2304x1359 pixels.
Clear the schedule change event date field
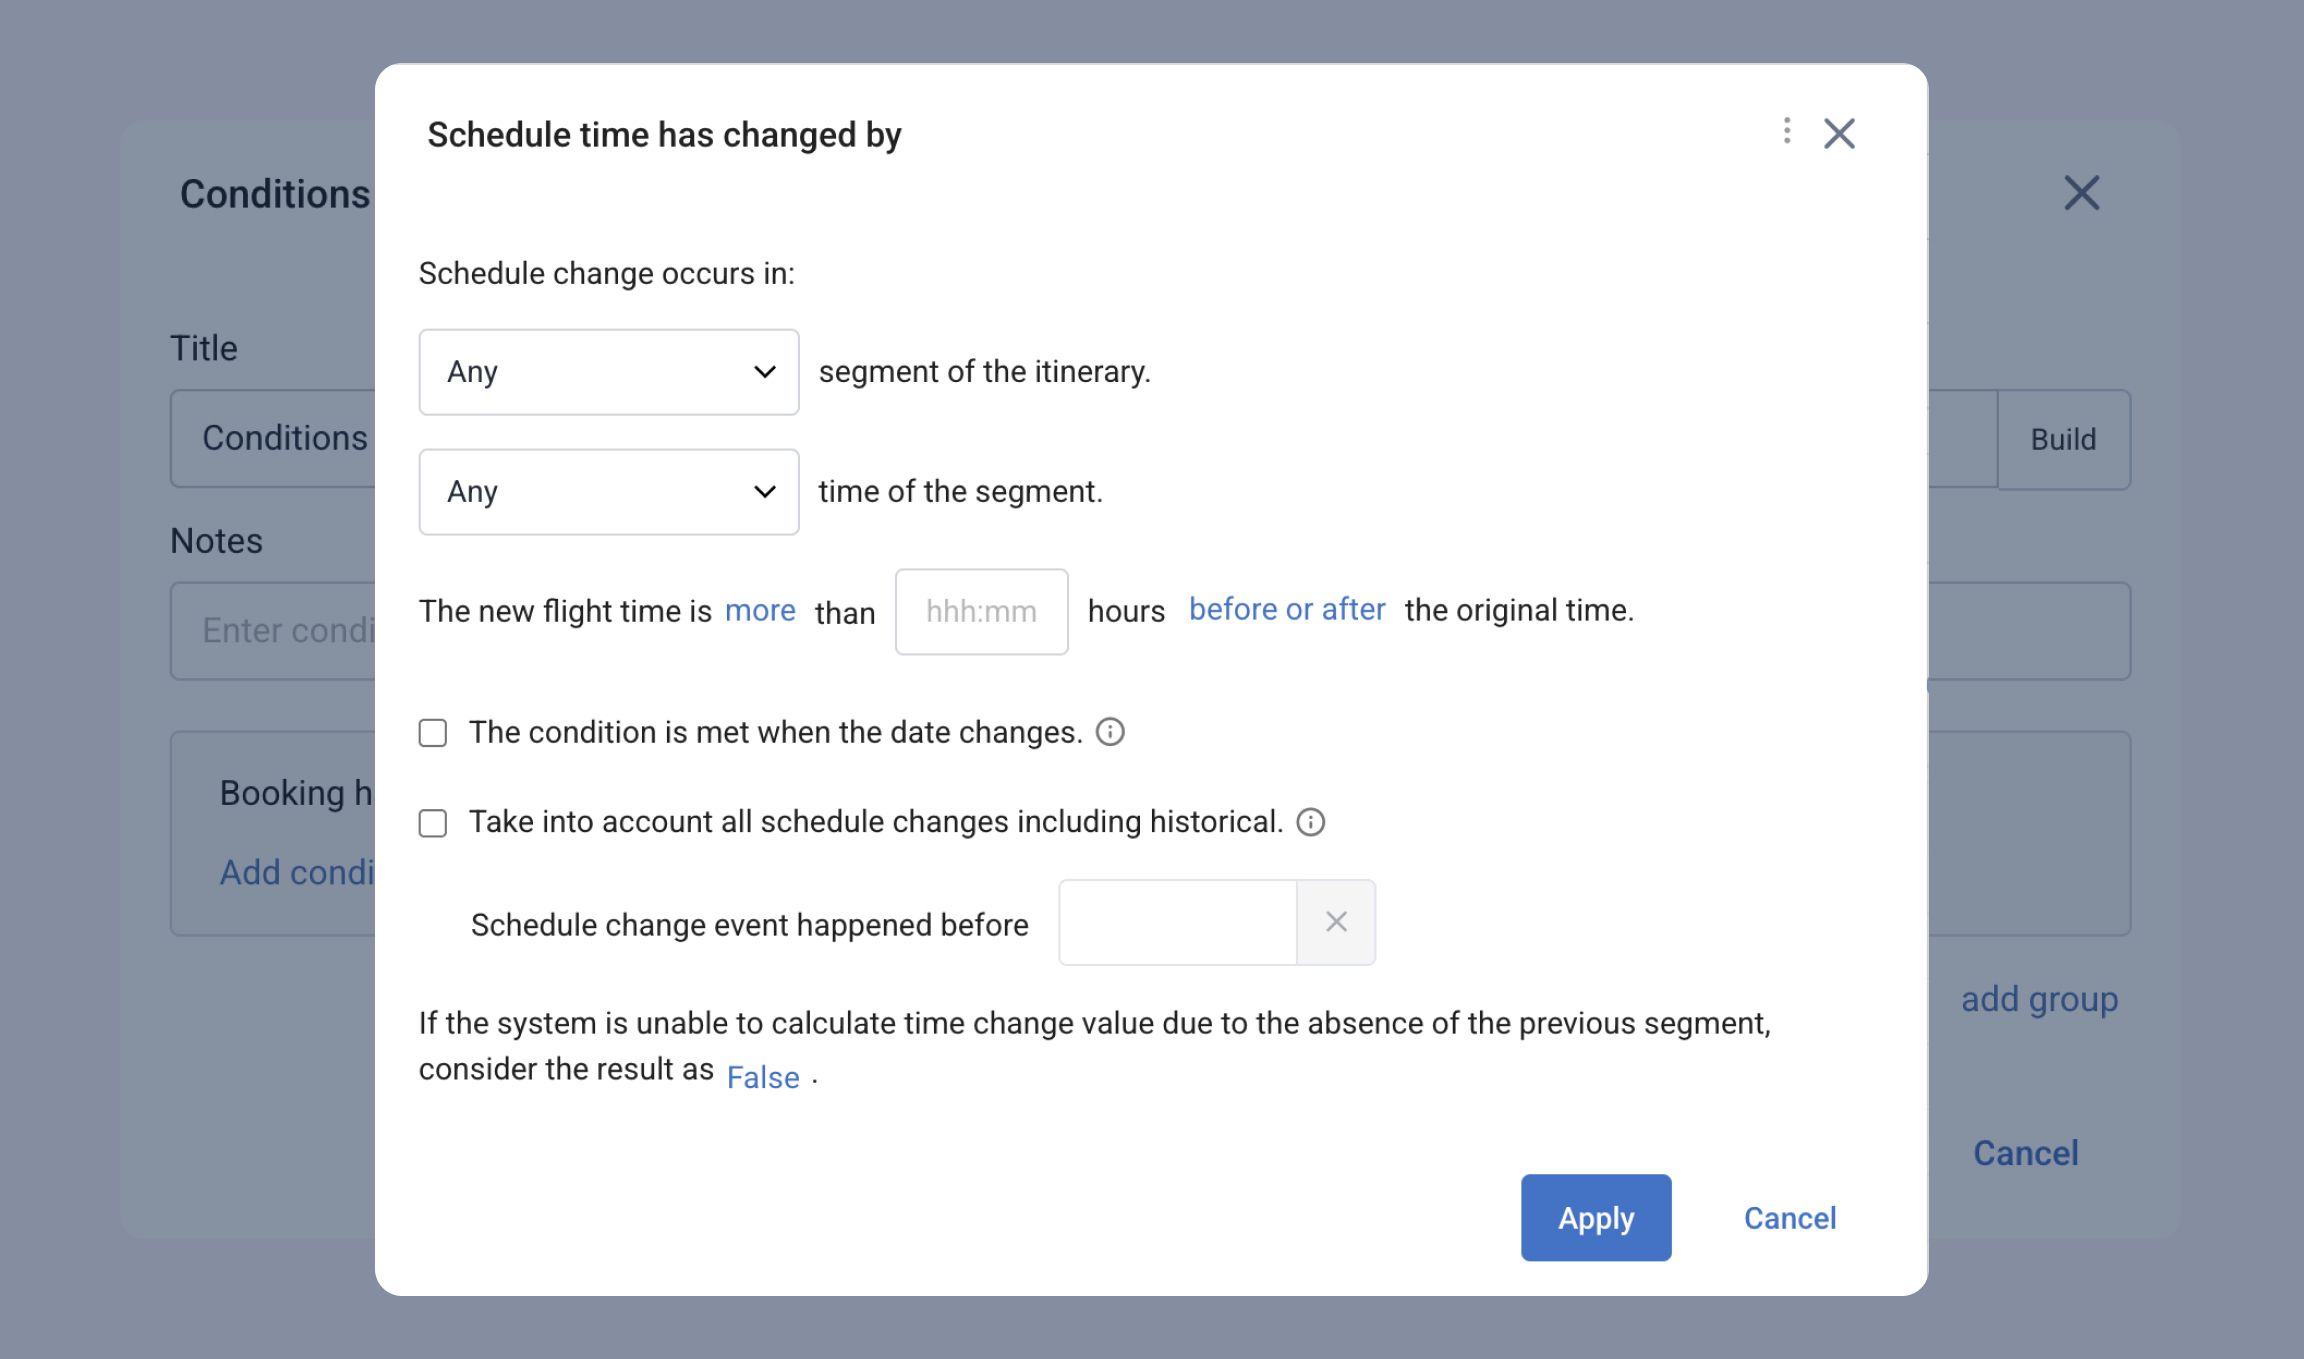(x=1336, y=922)
